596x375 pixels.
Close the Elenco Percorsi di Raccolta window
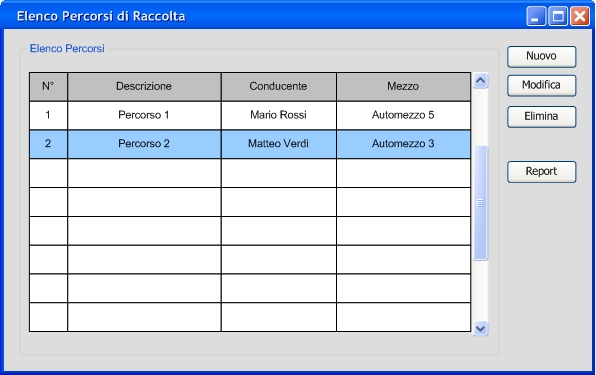click(580, 16)
